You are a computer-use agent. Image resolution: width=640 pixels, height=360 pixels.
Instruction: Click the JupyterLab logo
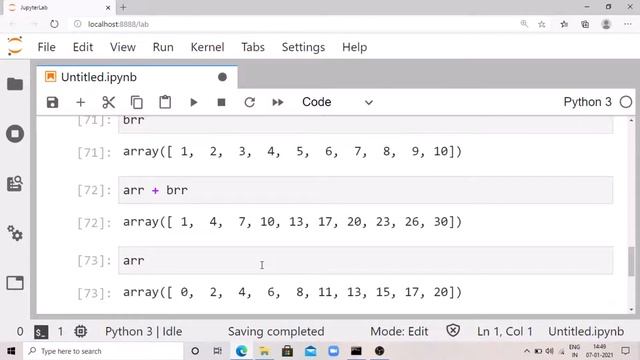[15, 46]
